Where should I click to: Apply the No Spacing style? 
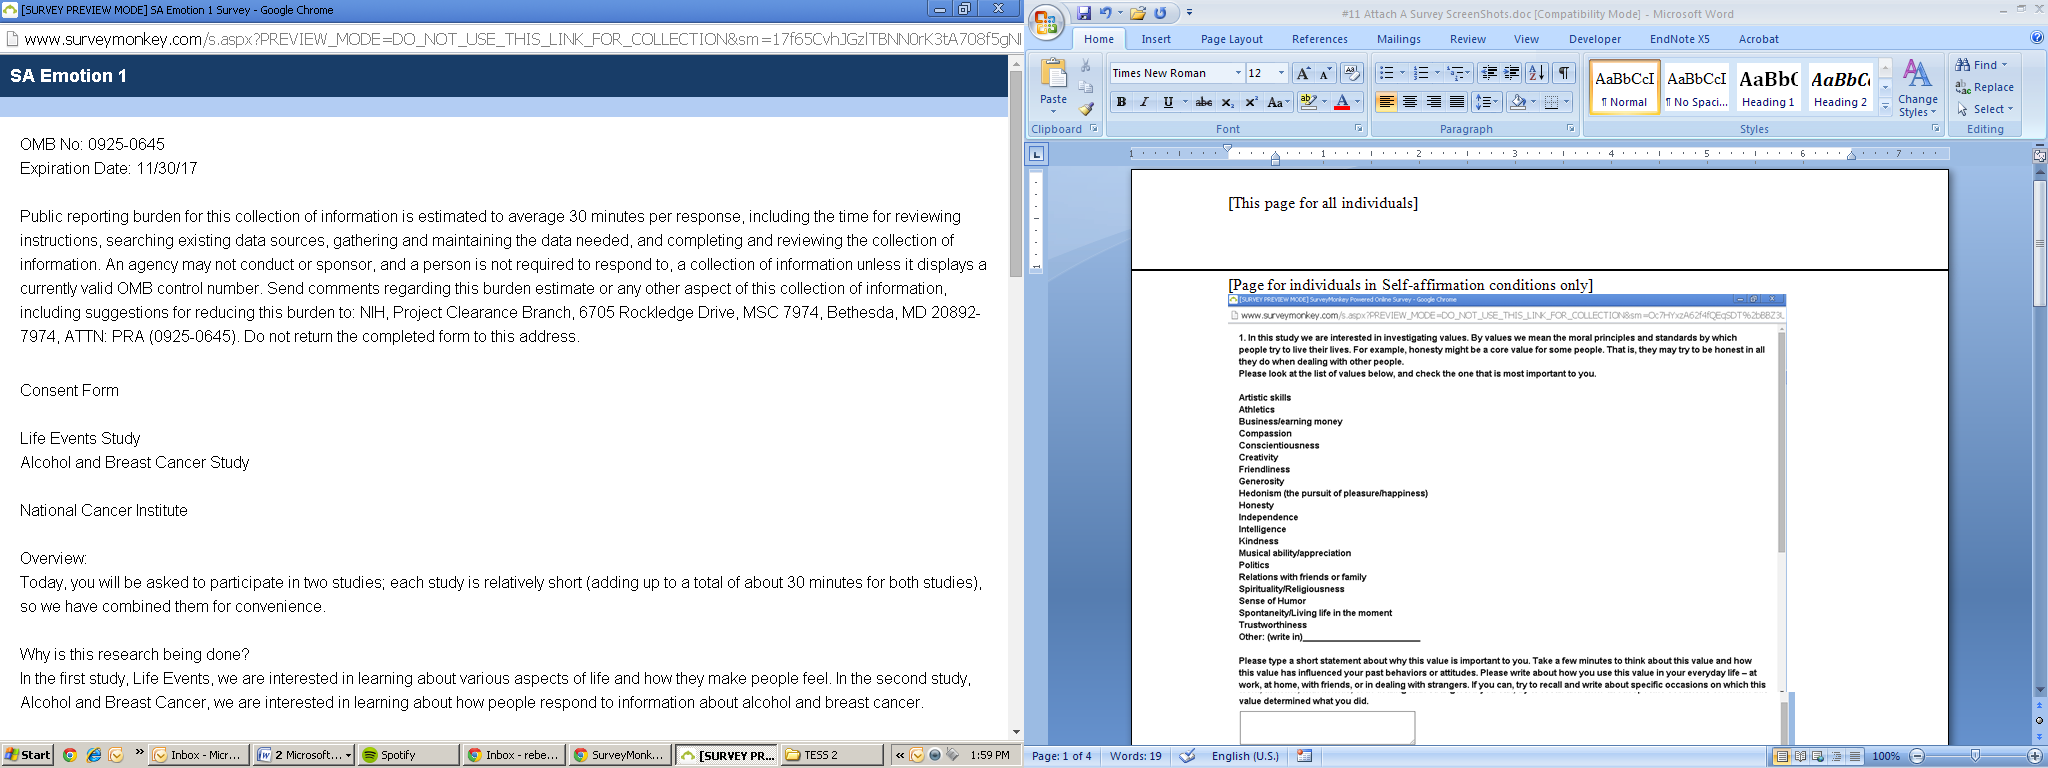1696,87
